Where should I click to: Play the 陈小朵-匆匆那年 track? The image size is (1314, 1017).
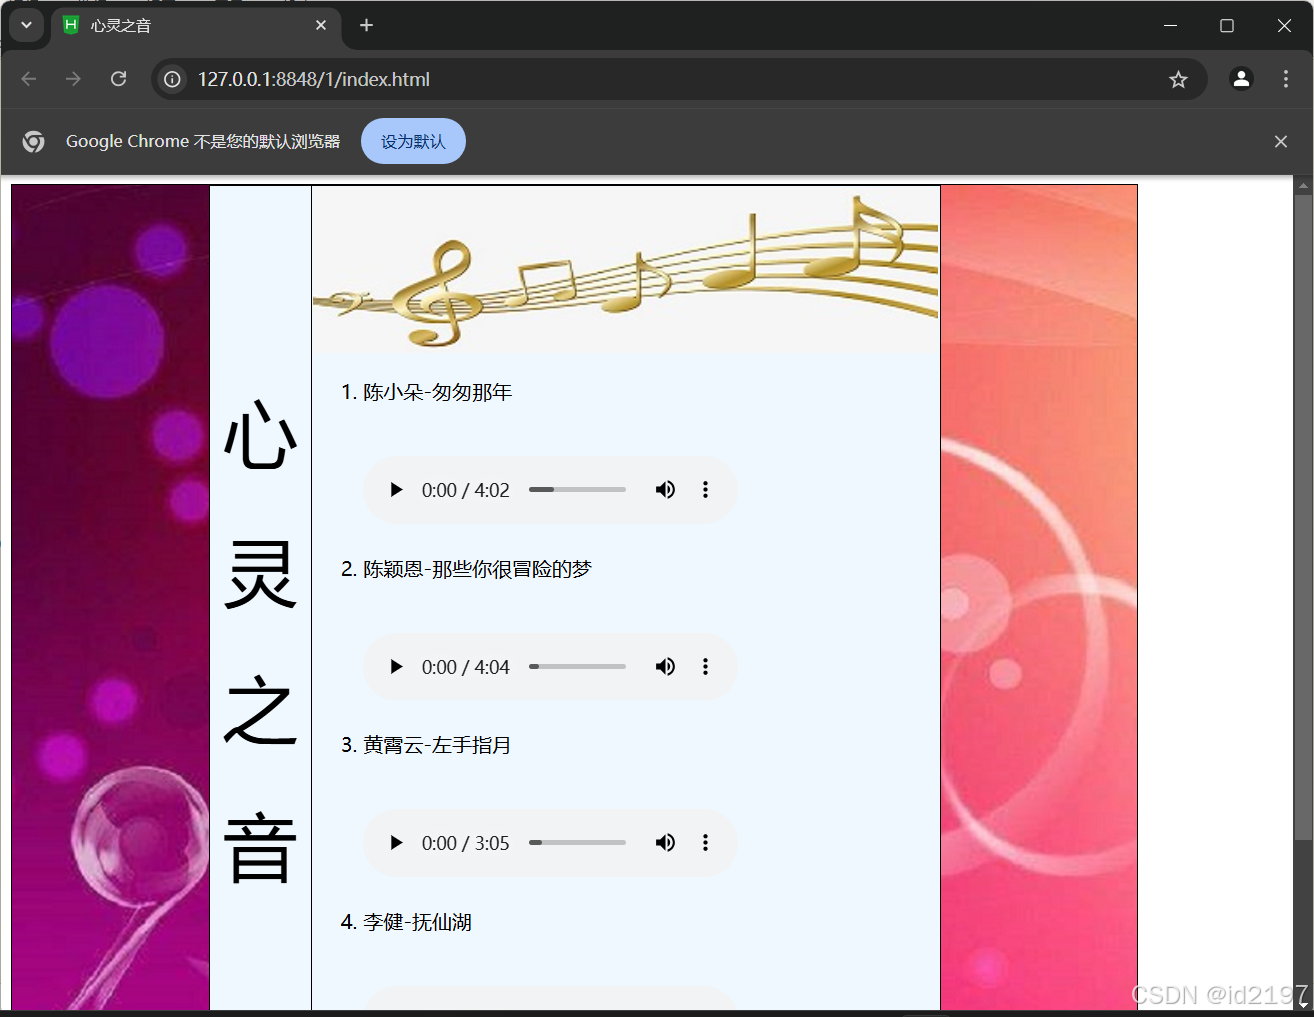pyautogui.click(x=396, y=490)
